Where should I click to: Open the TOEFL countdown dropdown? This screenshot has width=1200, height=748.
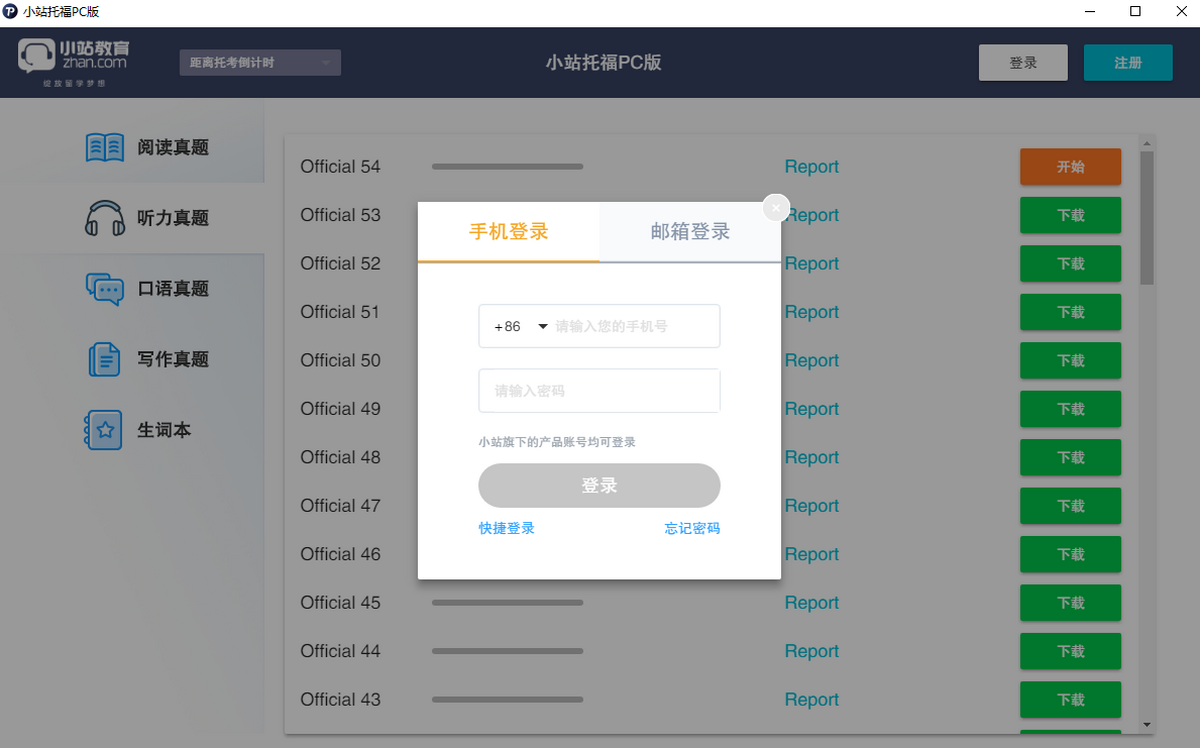tap(260, 63)
